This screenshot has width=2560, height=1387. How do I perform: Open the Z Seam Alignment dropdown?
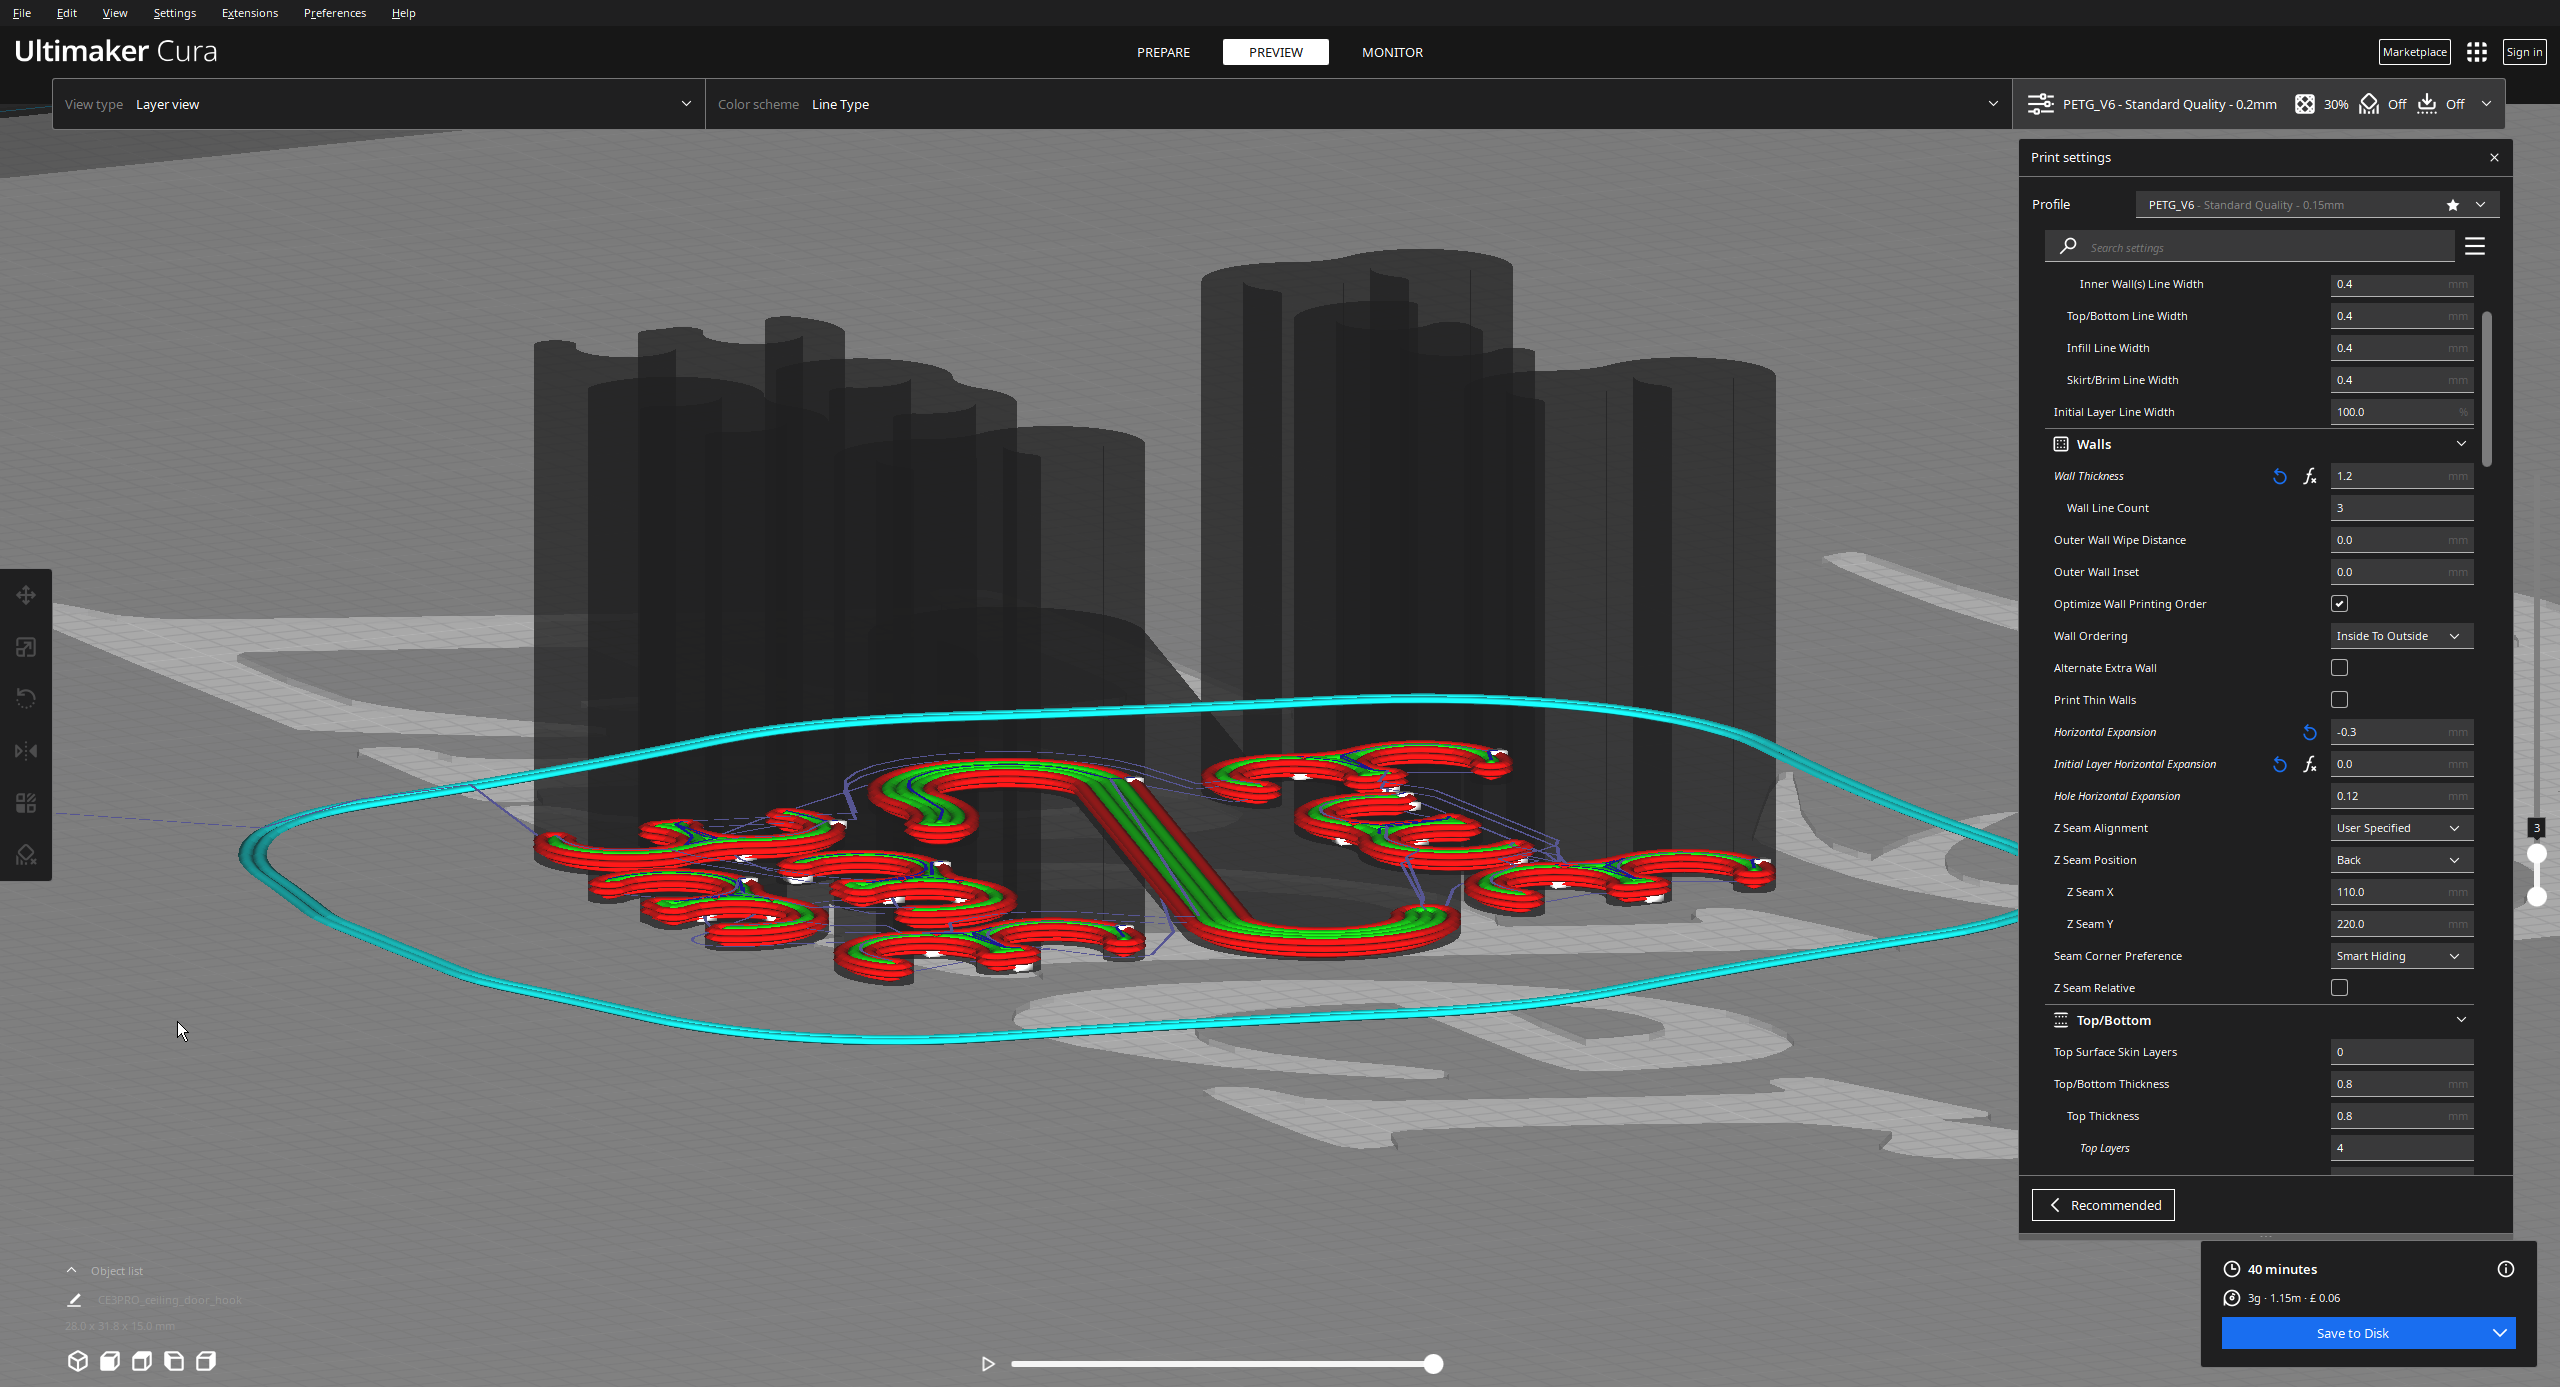(2401, 827)
